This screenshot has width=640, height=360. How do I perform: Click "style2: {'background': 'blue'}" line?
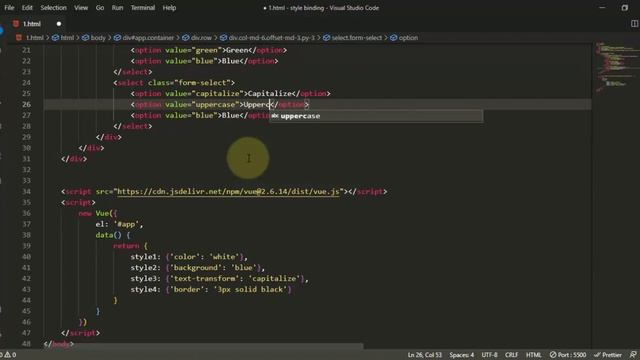[198, 268]
